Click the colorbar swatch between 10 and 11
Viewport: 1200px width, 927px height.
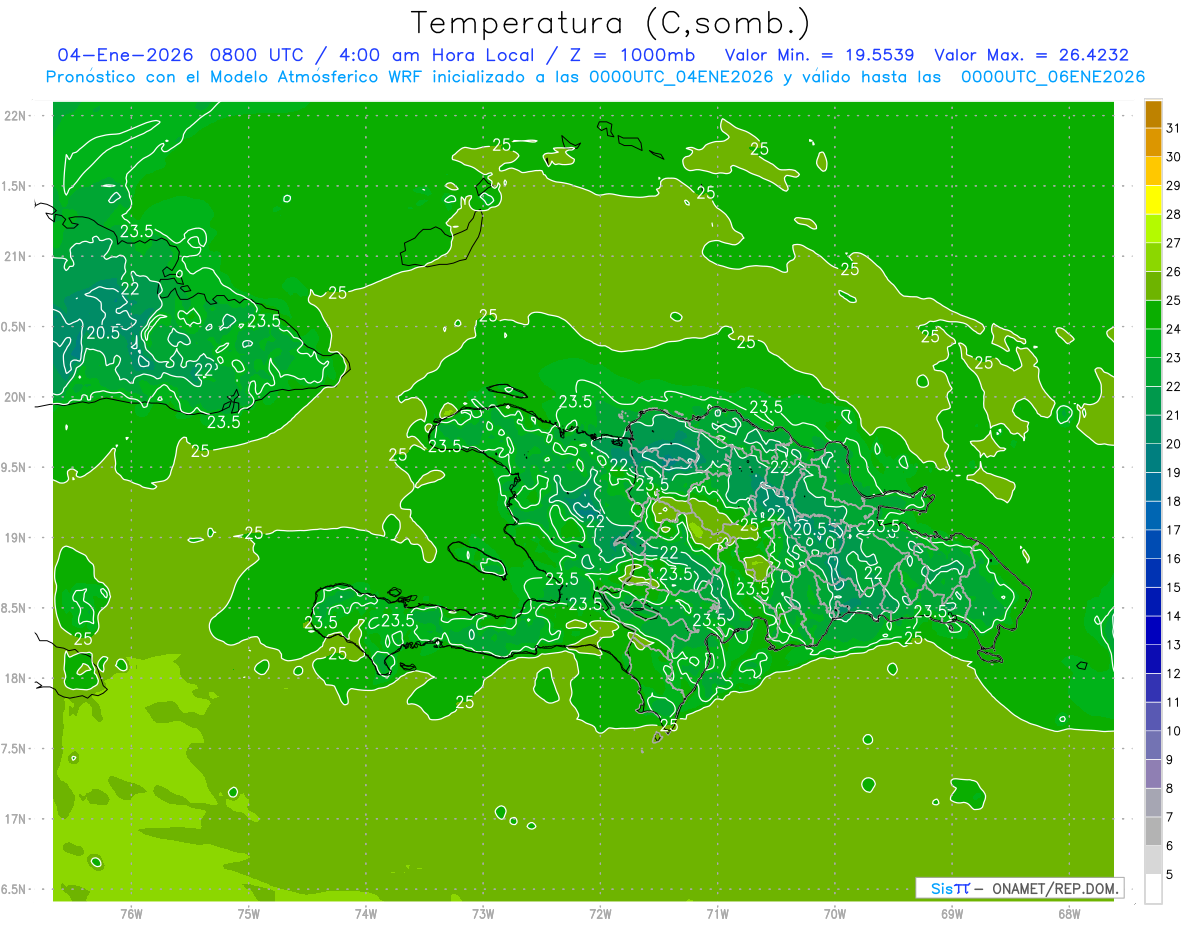1153,716
